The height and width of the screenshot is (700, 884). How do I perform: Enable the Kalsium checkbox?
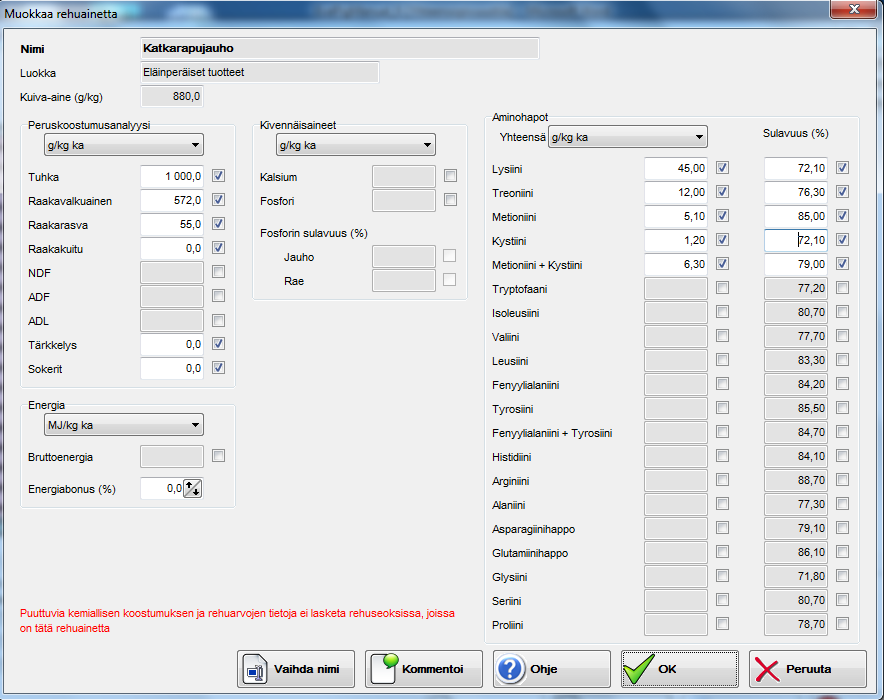pyautogui.click(x=450, y=176)
